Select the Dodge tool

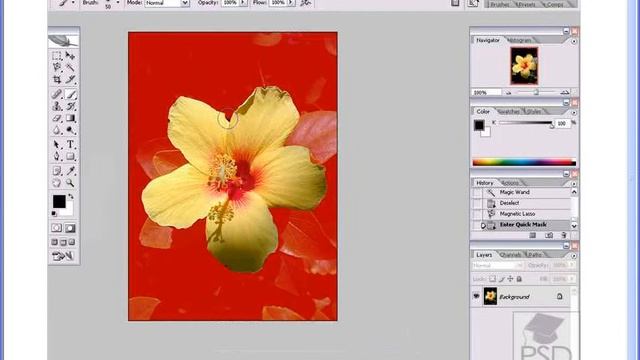70,130
